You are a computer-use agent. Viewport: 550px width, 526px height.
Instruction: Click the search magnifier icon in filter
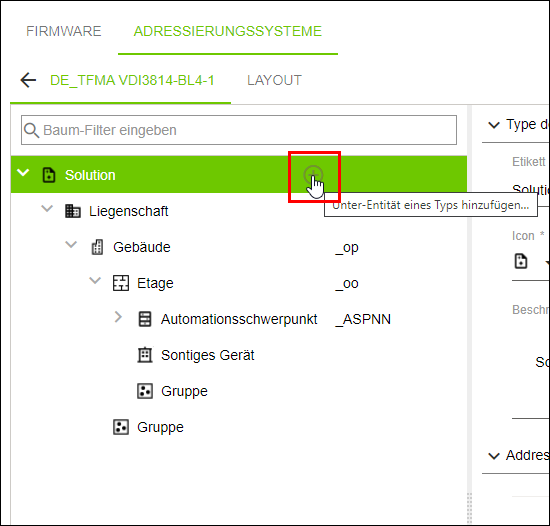pyautogui.click(x=32, y=130)
